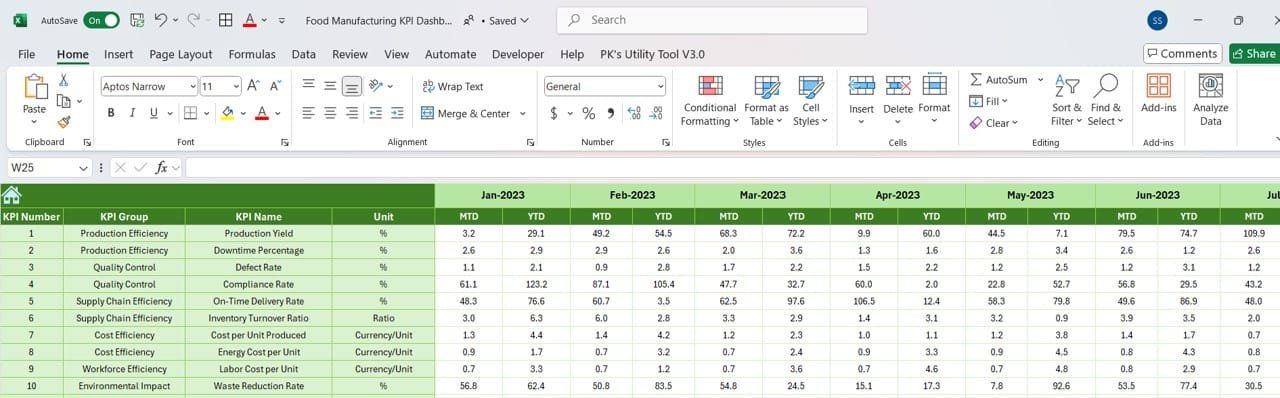The image size is (1280, 398).
Task: Click the Add-ins icon
Action: pyautogui.click(x=1158, y=94)
